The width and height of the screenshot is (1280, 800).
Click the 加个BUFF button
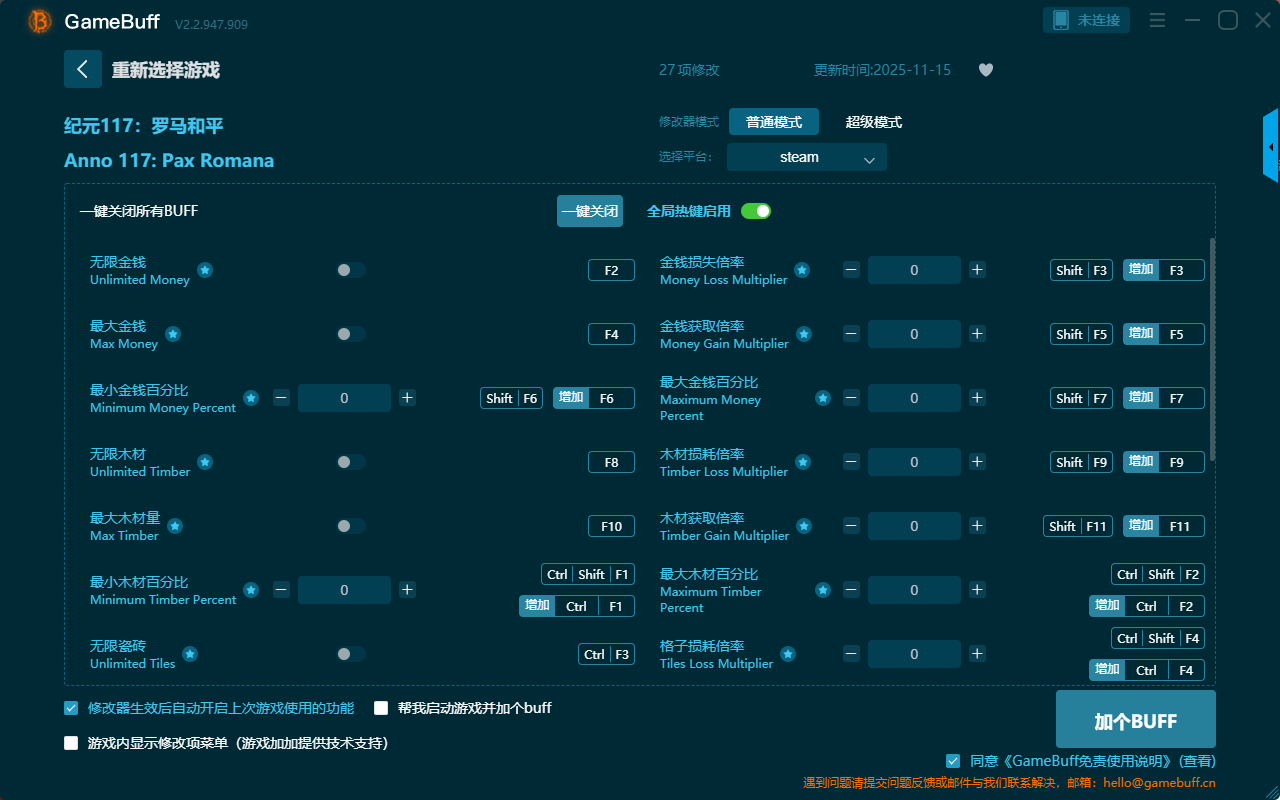[1135, 720]
